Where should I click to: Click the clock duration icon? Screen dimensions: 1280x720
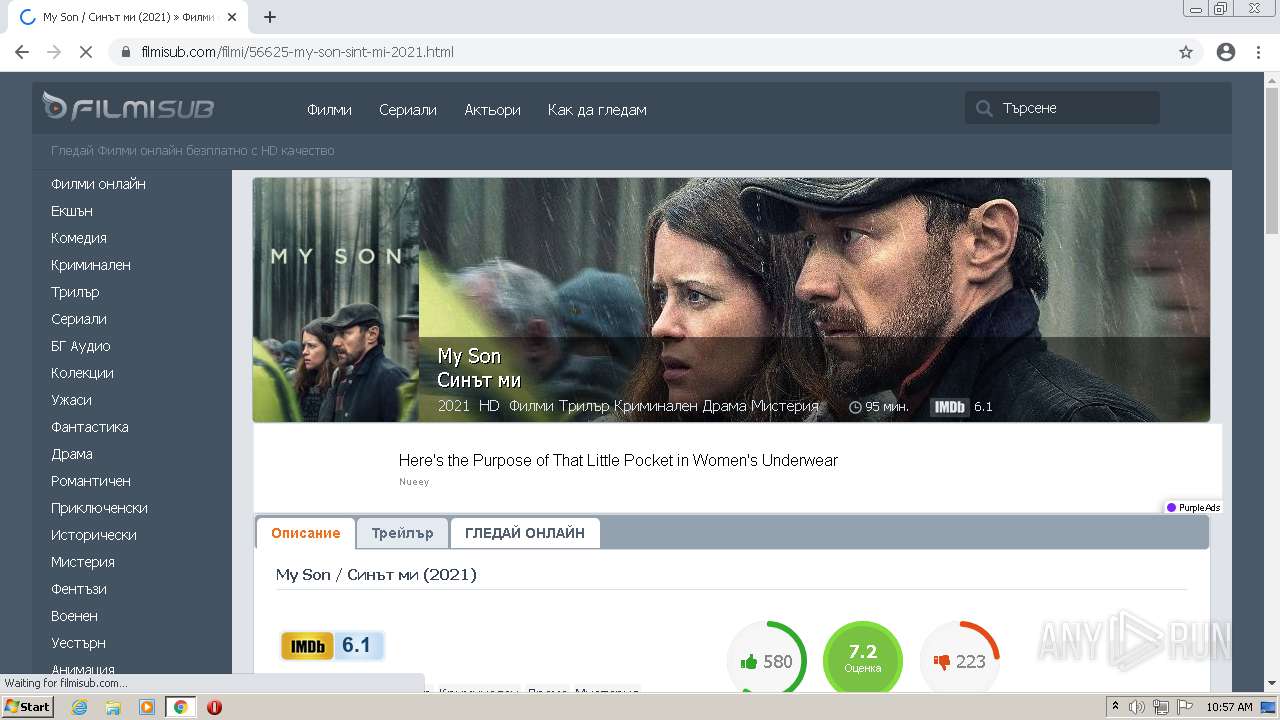pyautogui.click(x=855, y=407)
